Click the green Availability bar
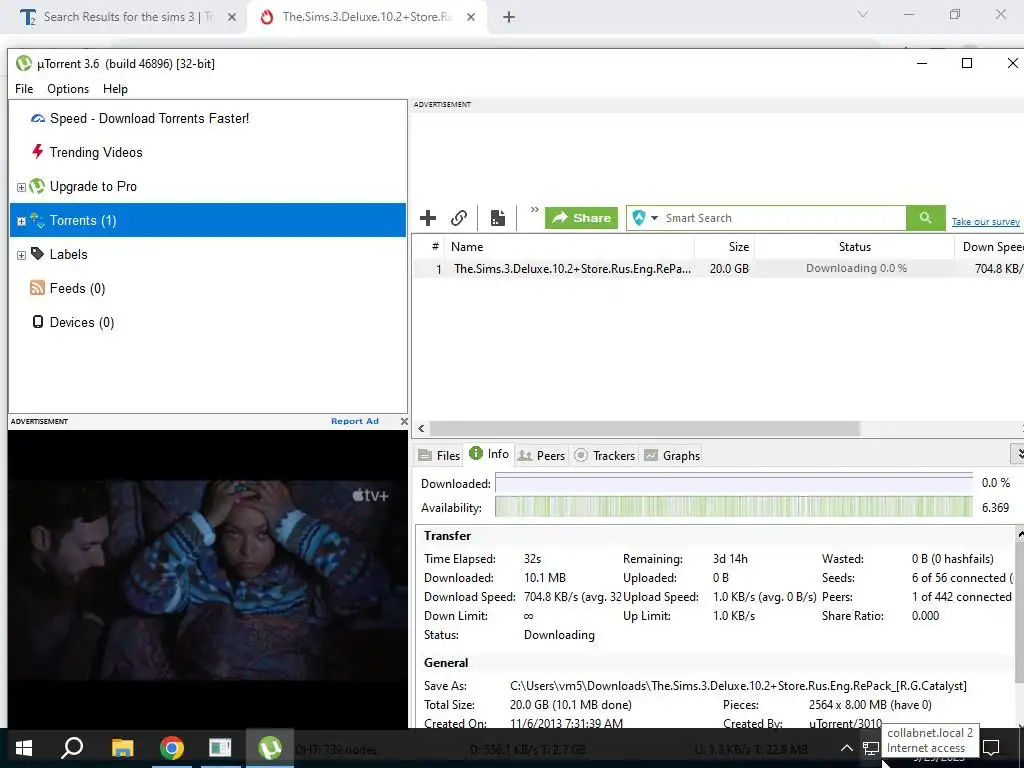 pyautogui.click(x=733, y=507)
